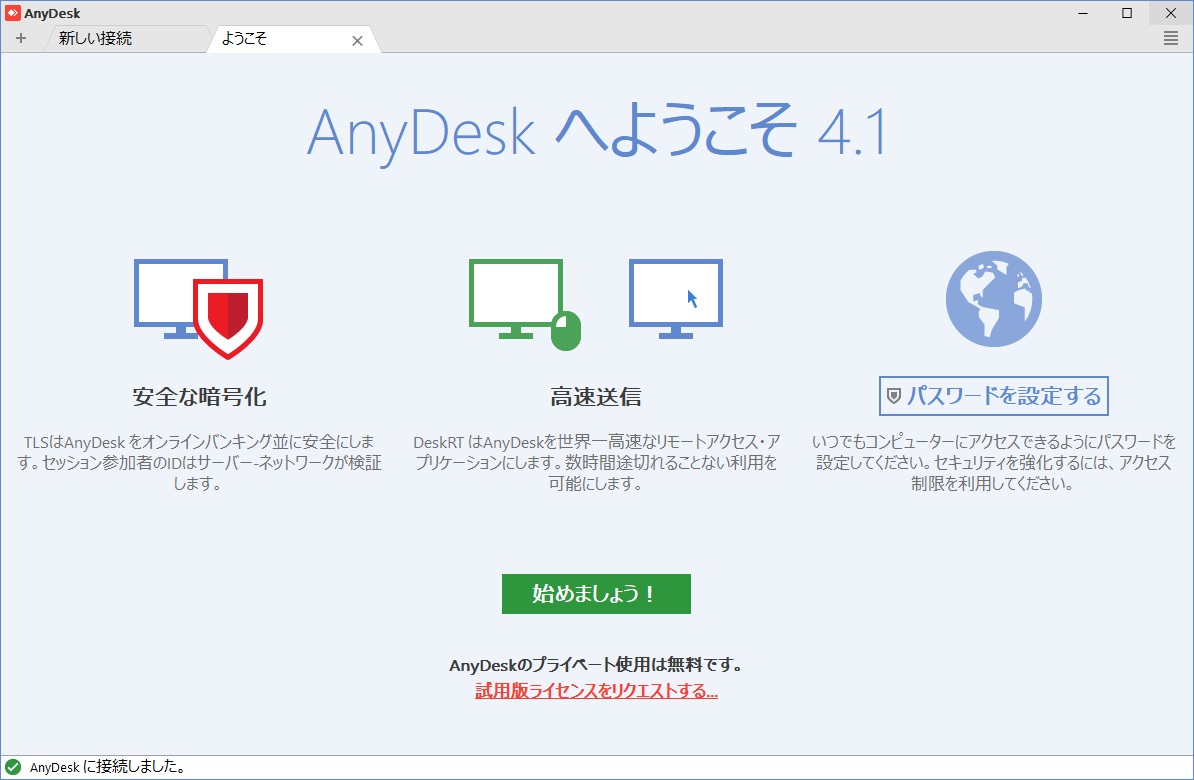
Task: Click the green checkmark status icon
Action: click(x=13, y=768)
